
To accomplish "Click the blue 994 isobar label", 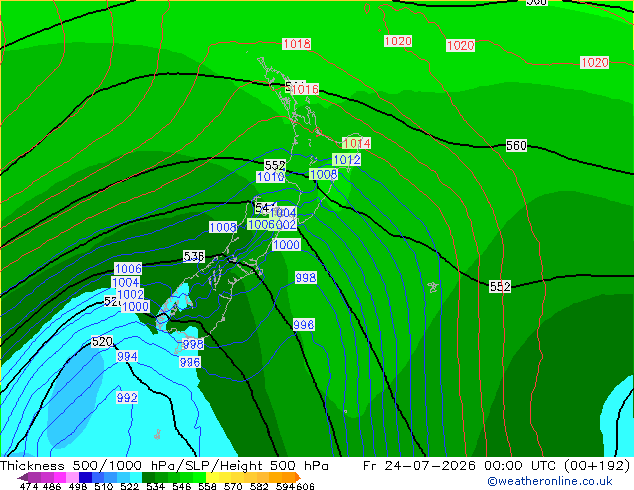I will coord(127,356).
